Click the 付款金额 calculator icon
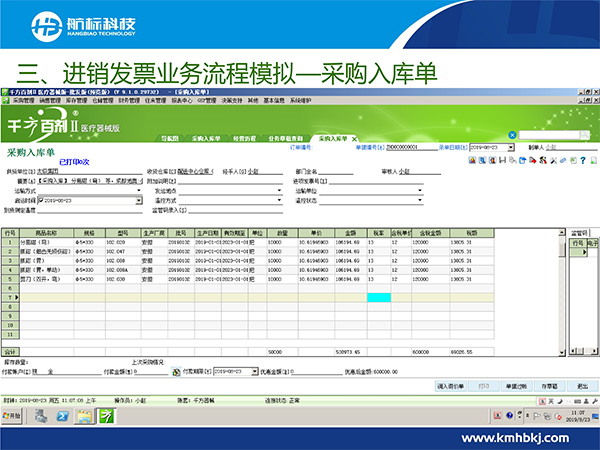The image size is (600, 450). pos(176,372)
